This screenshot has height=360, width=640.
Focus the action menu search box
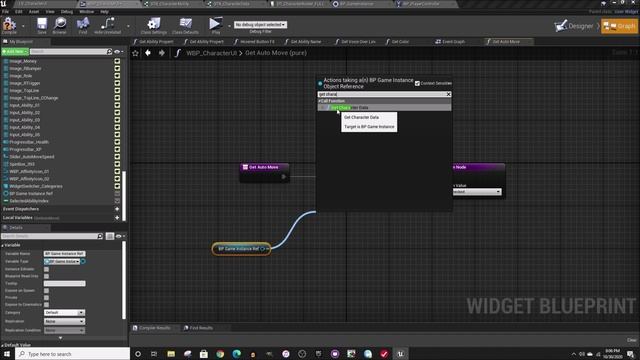pos(382,94)
